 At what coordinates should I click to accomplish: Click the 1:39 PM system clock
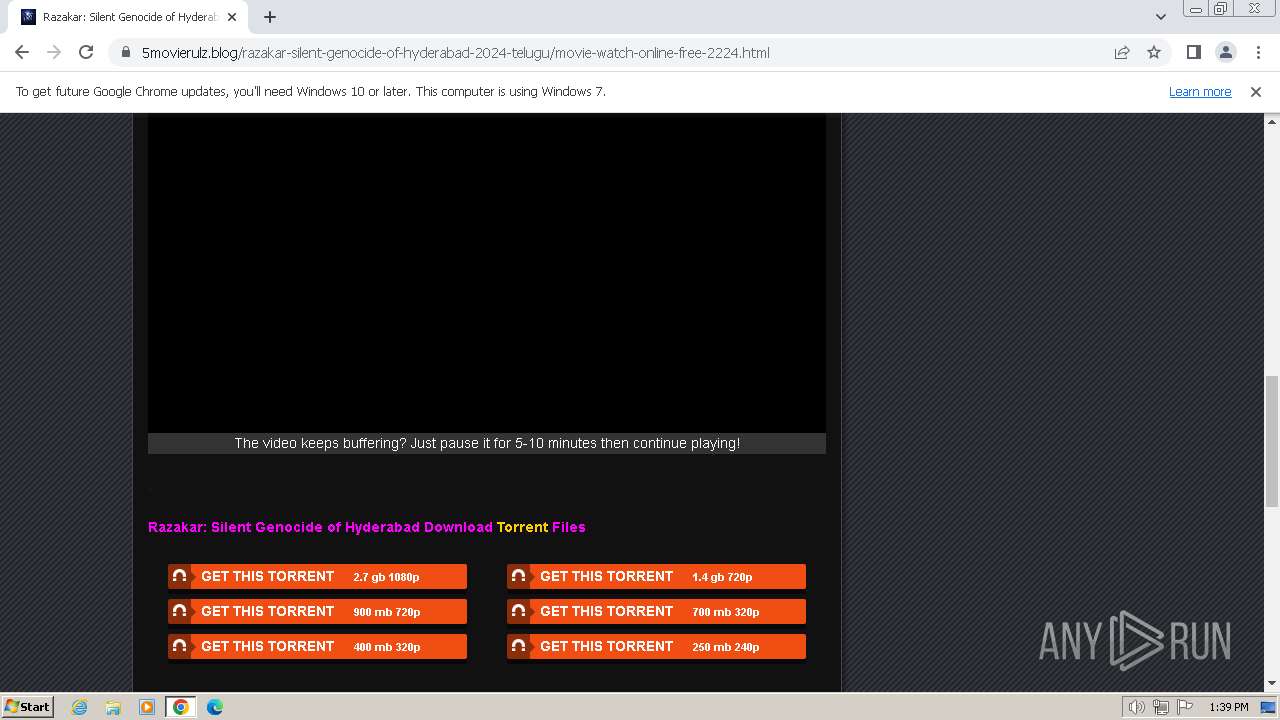coord(1228,707)
